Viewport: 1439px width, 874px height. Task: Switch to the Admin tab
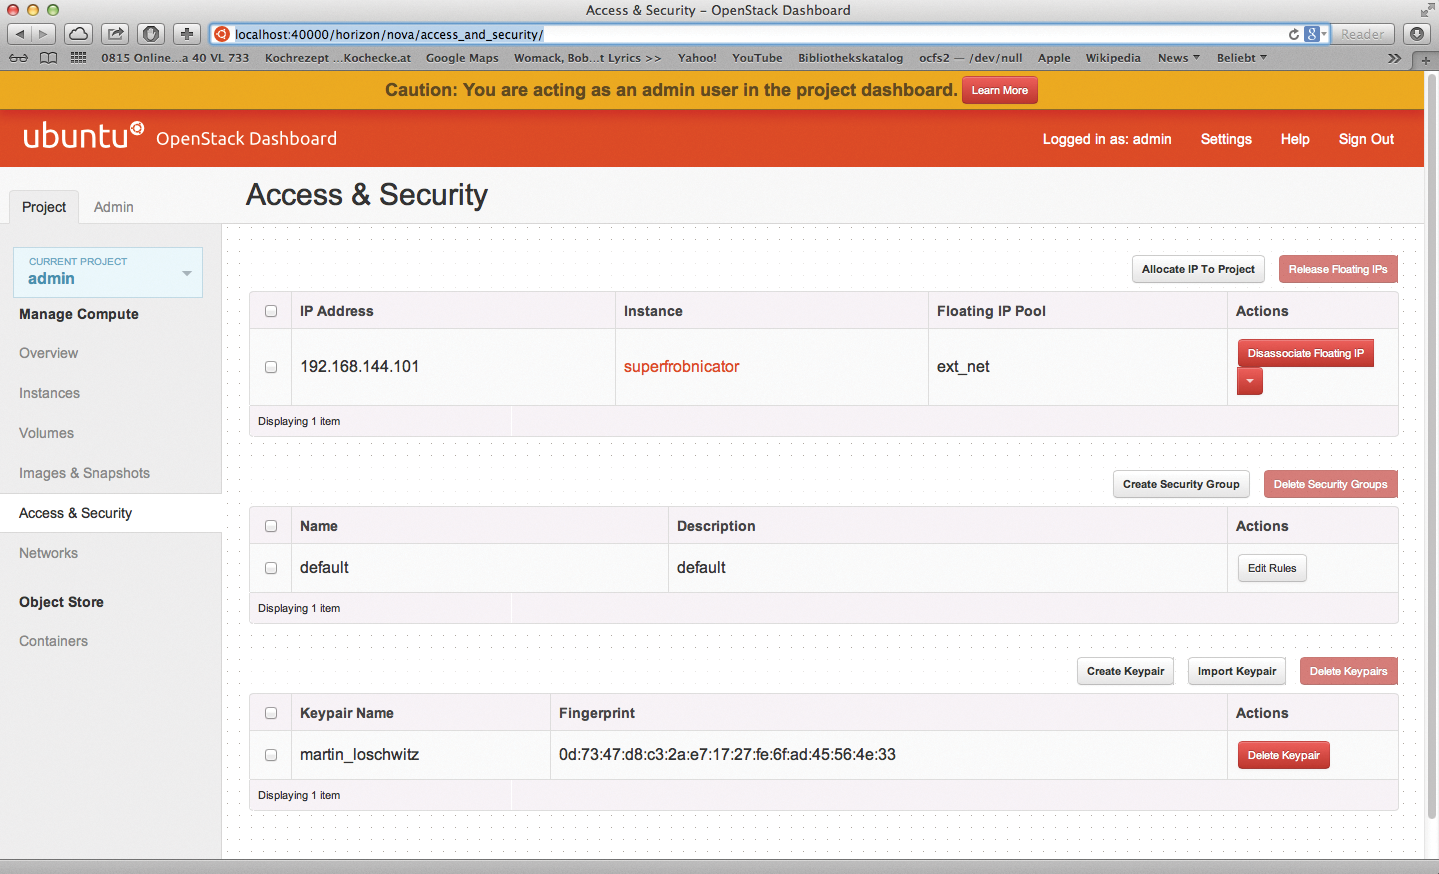pos(114,207)
